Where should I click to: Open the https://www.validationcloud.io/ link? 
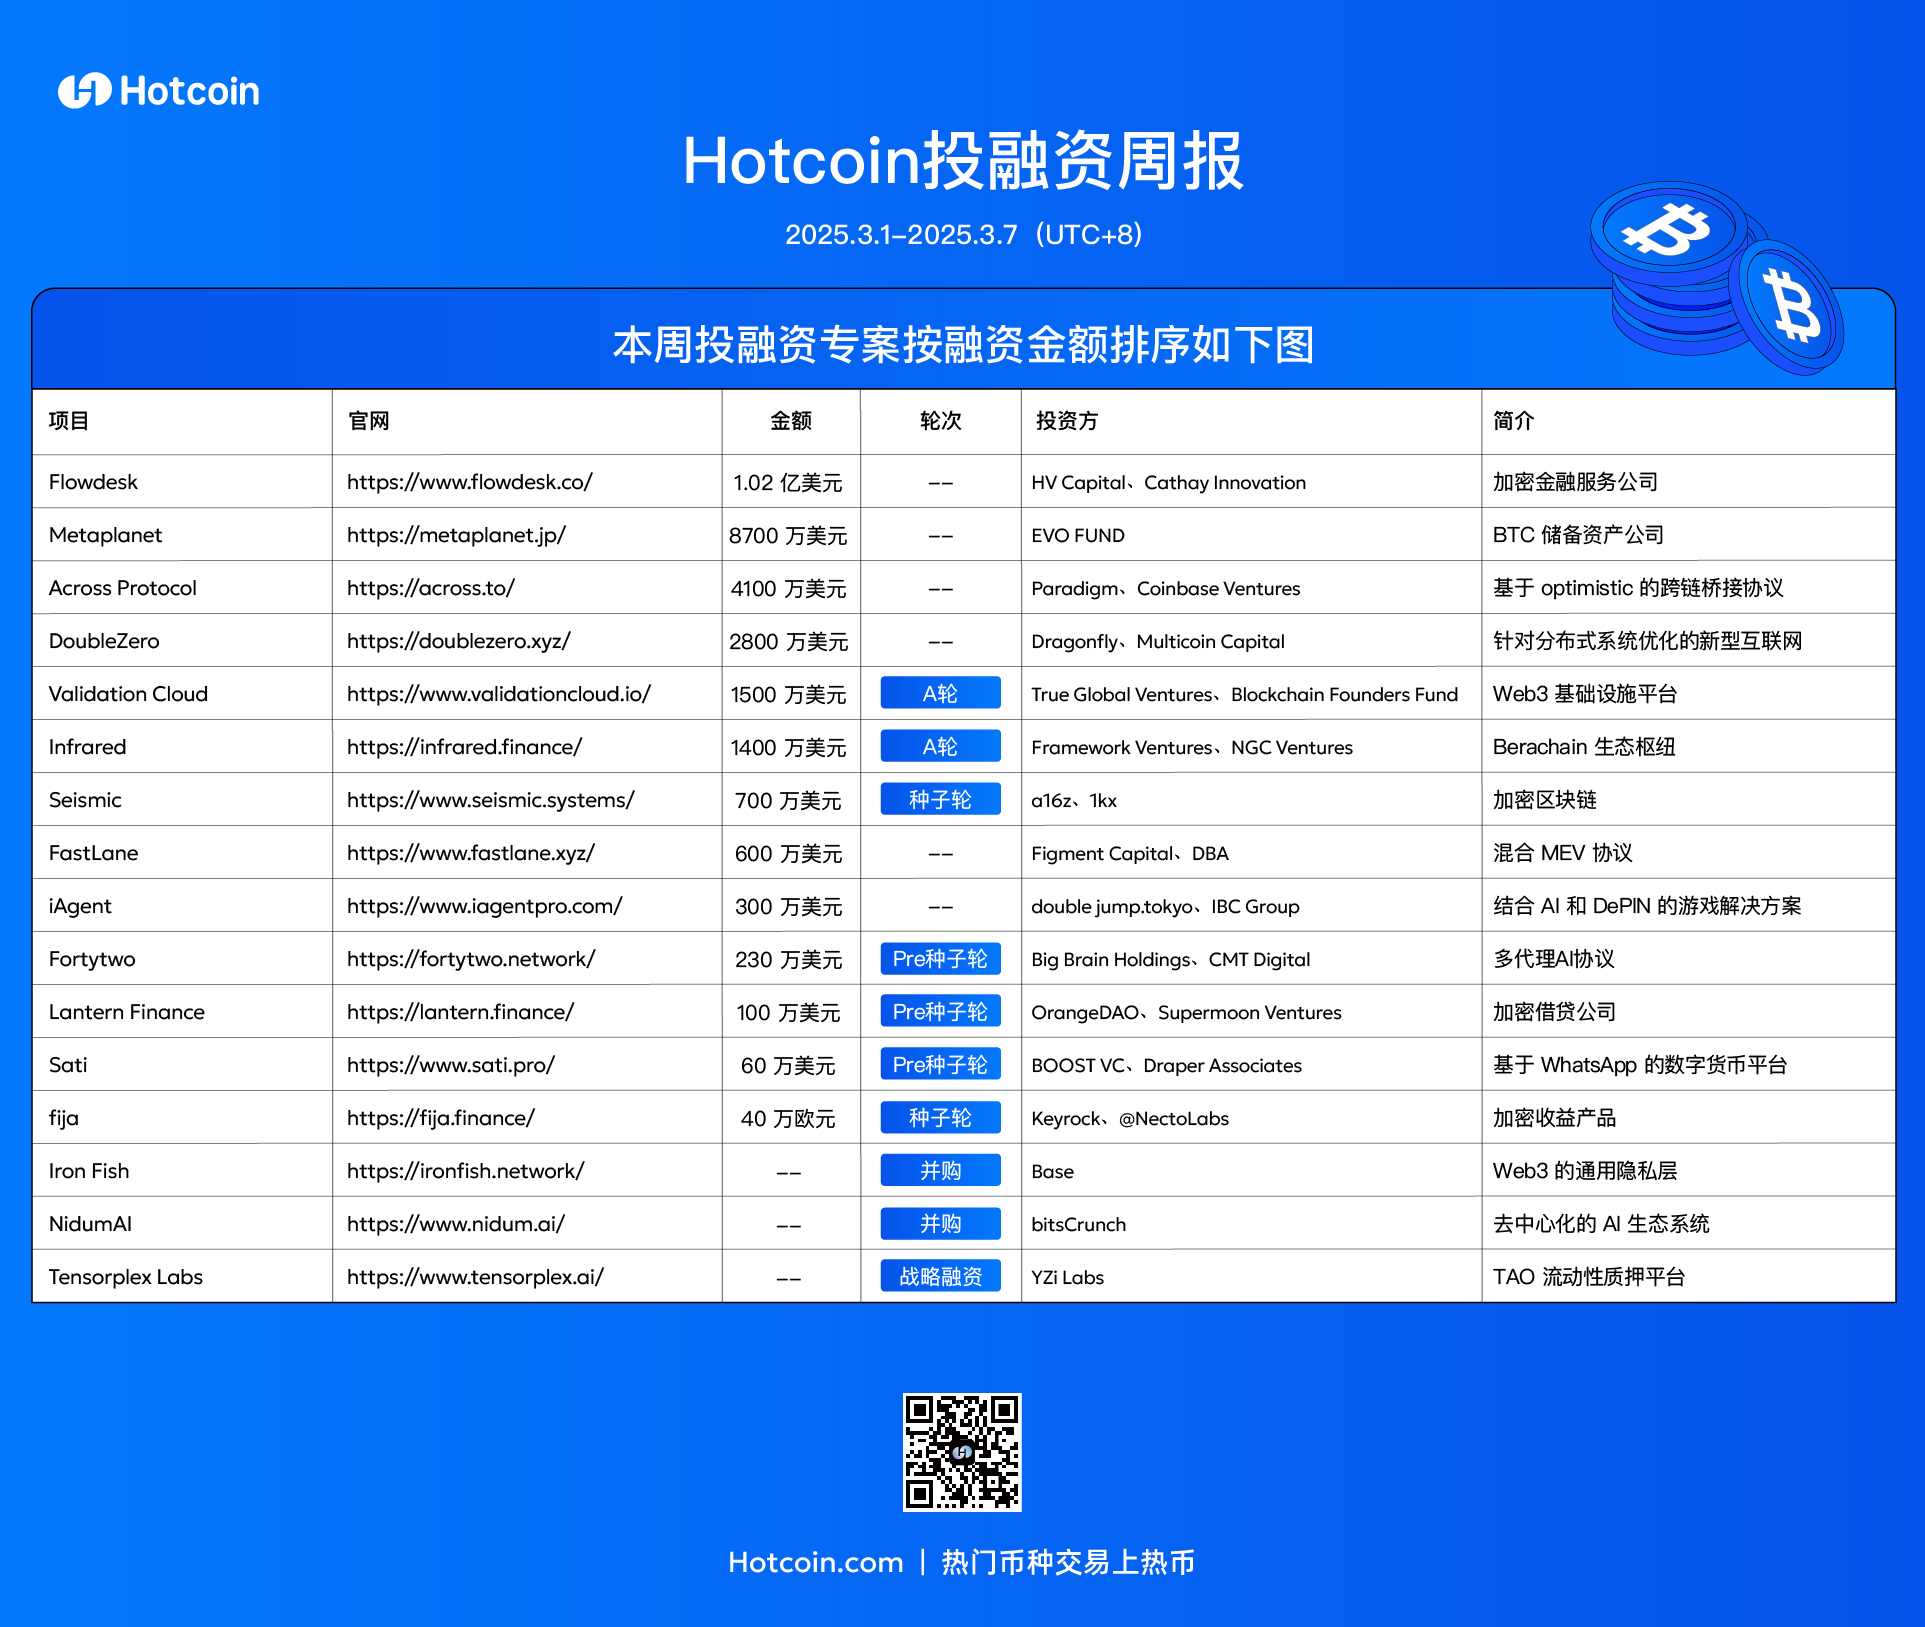(x=498, y=694)
